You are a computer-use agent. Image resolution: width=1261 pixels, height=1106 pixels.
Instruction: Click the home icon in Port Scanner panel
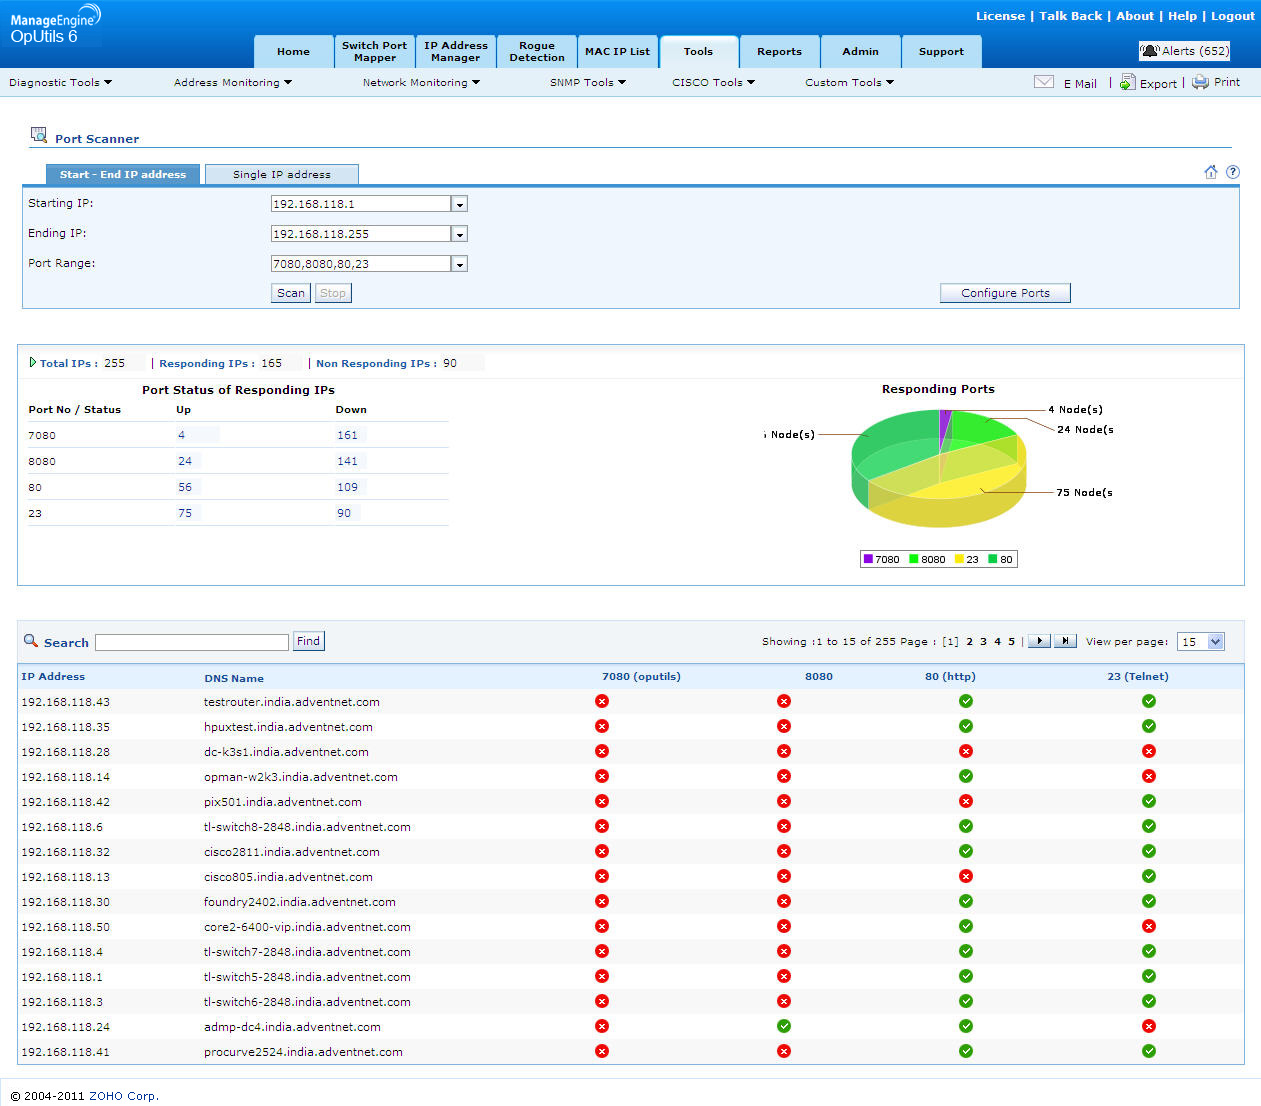1211,172
